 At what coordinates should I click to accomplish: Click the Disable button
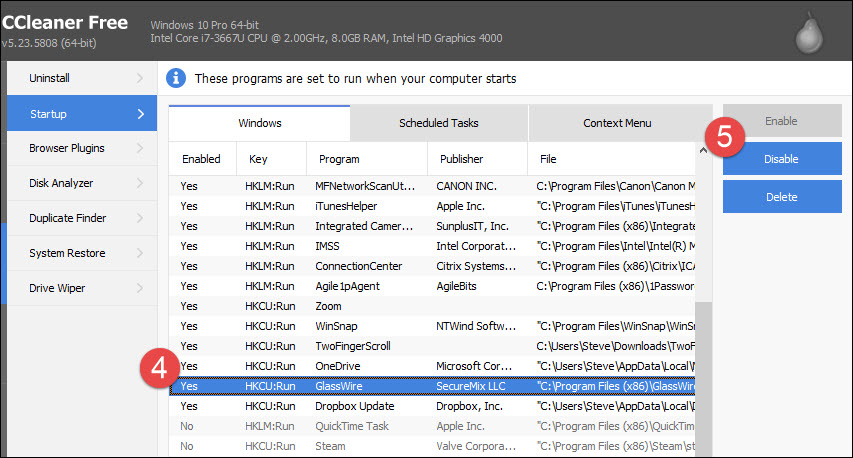pyautogui.click(x=782, y=159)
